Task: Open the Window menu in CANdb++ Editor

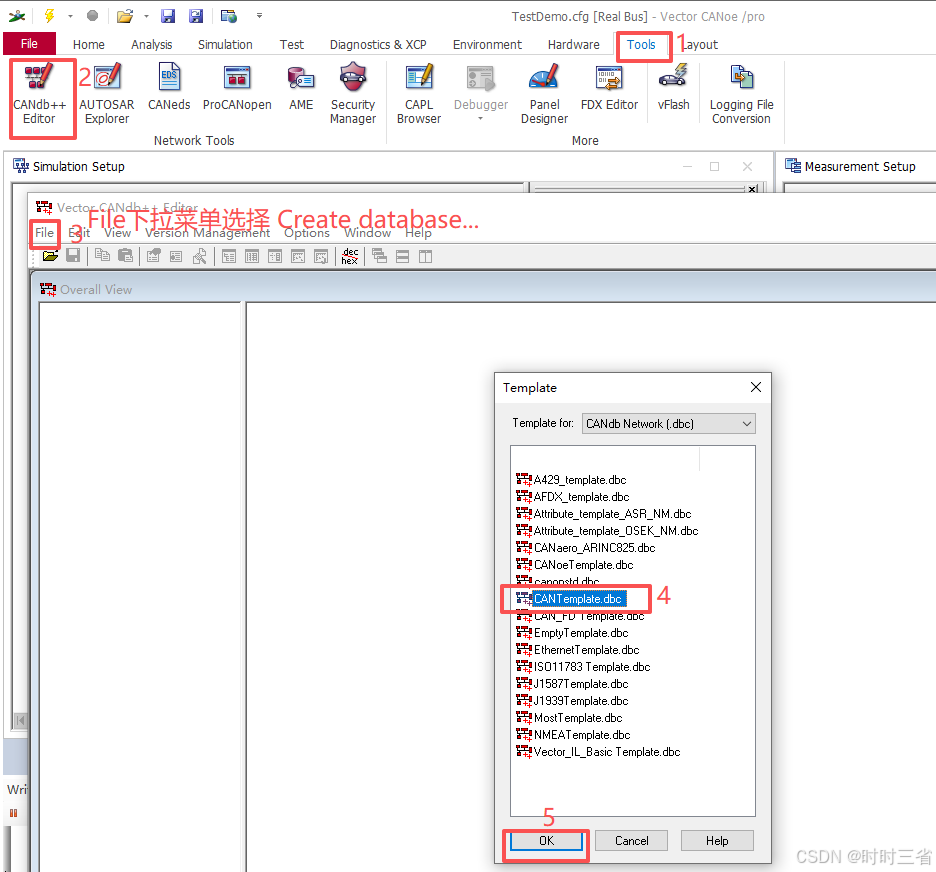Action: 368,233
